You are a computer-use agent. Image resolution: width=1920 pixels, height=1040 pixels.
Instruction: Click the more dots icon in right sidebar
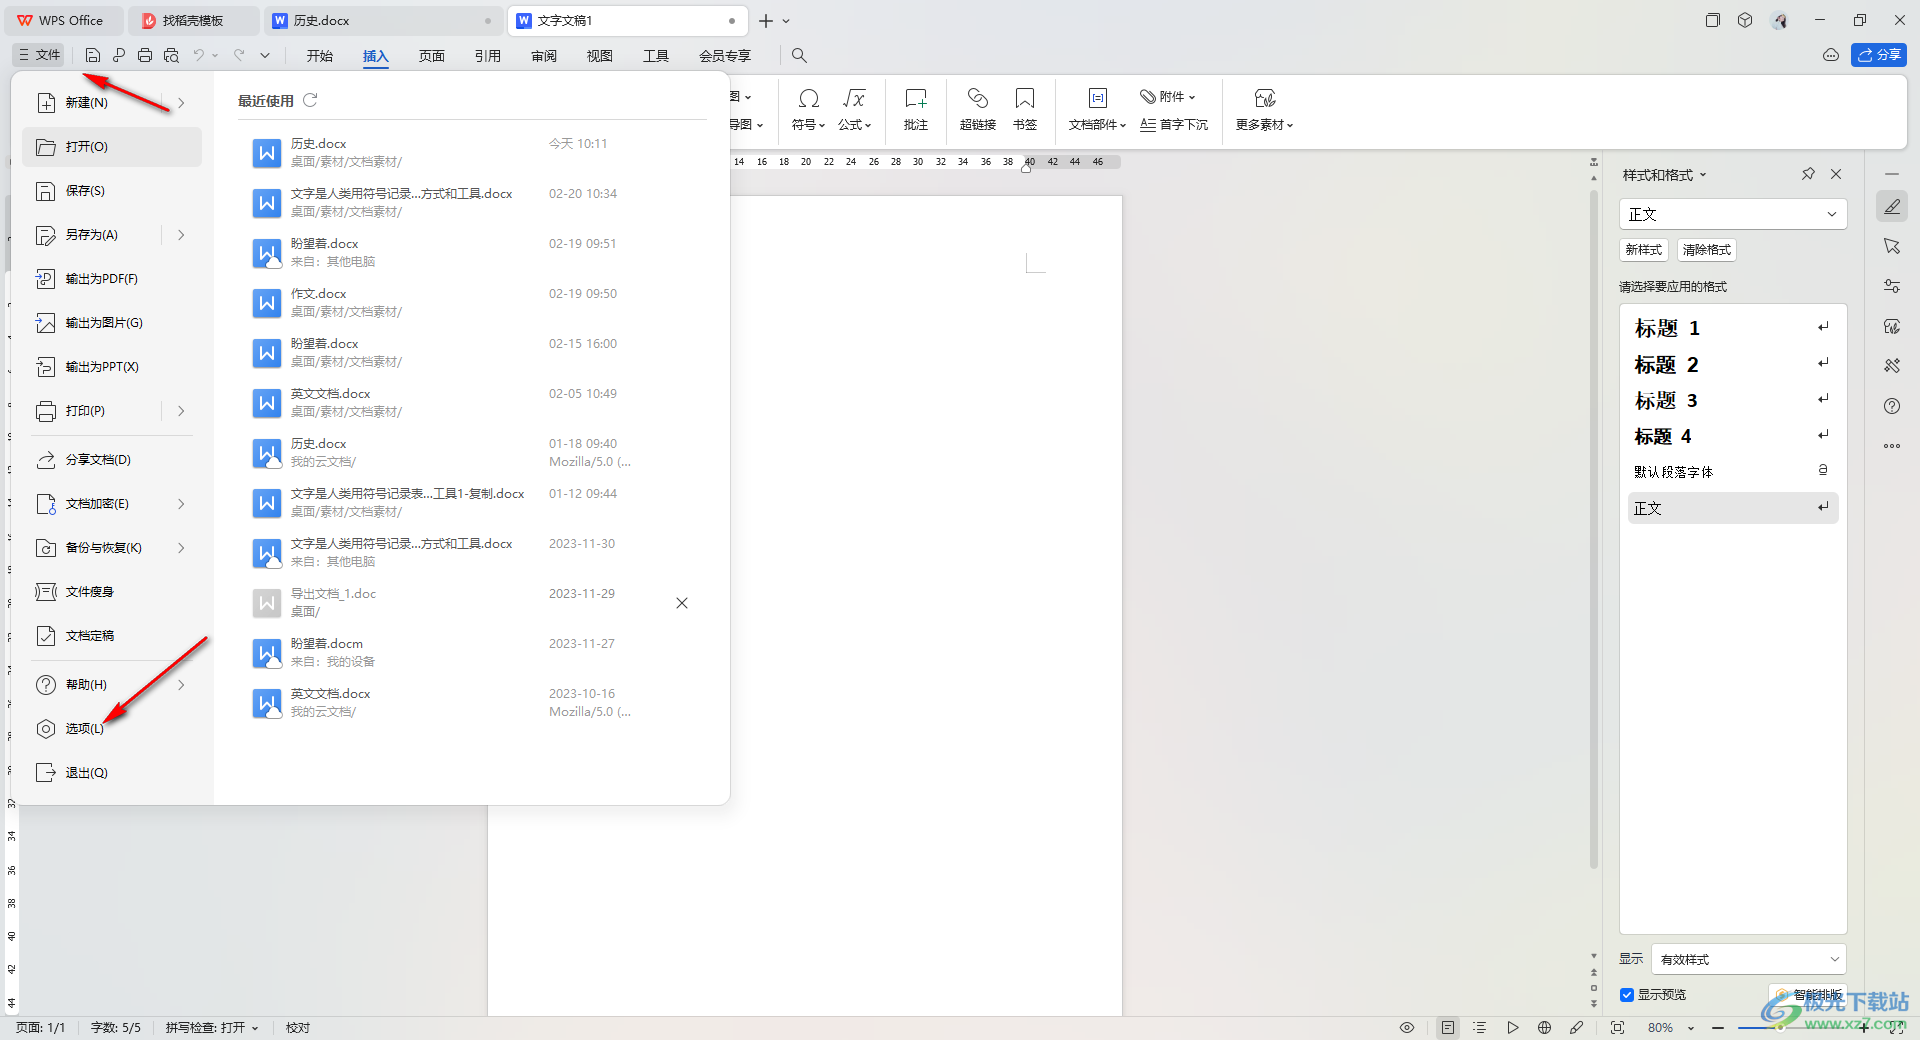(x=1892, y=446)
